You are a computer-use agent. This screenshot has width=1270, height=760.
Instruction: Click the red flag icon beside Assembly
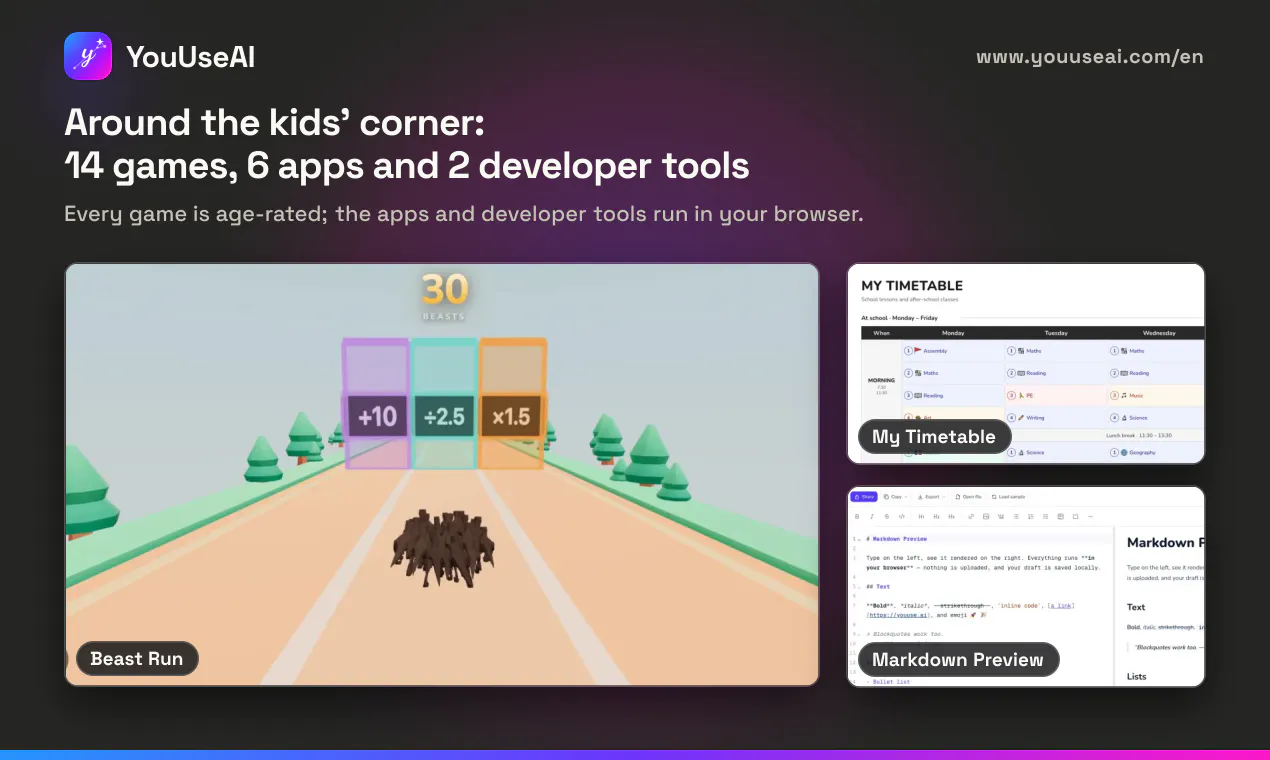(917, 350)
